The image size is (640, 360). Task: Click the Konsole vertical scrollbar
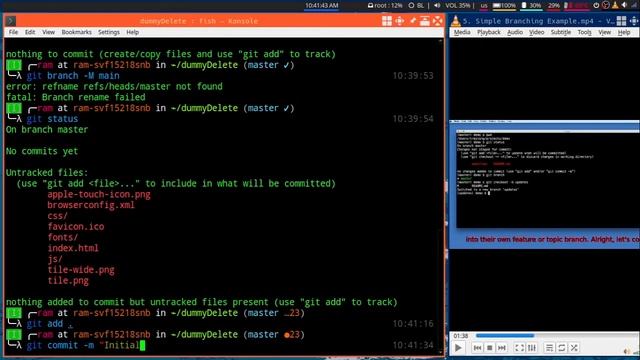[440, 196]
